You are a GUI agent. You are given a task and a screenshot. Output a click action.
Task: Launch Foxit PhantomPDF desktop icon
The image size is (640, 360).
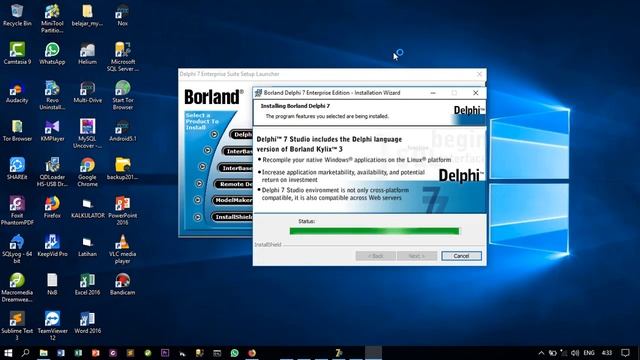click(17, 210)
